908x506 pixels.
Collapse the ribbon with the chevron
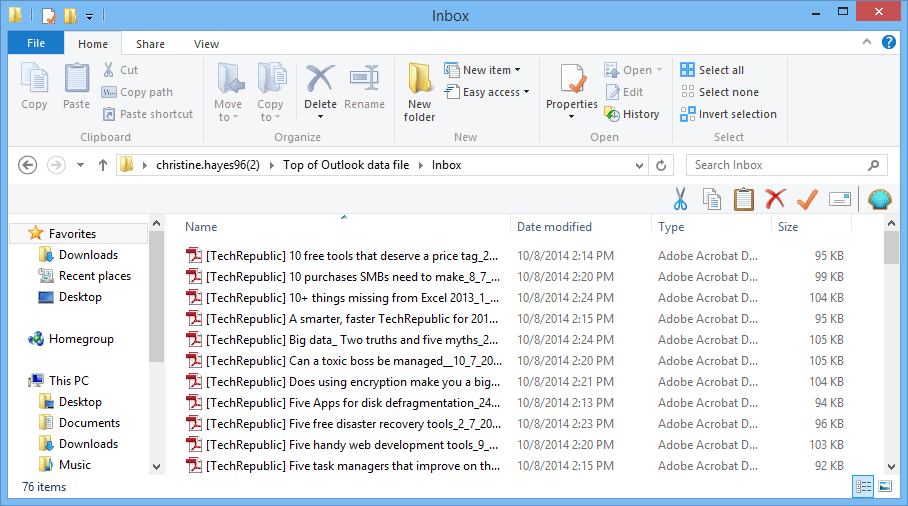tap(867, 42)
